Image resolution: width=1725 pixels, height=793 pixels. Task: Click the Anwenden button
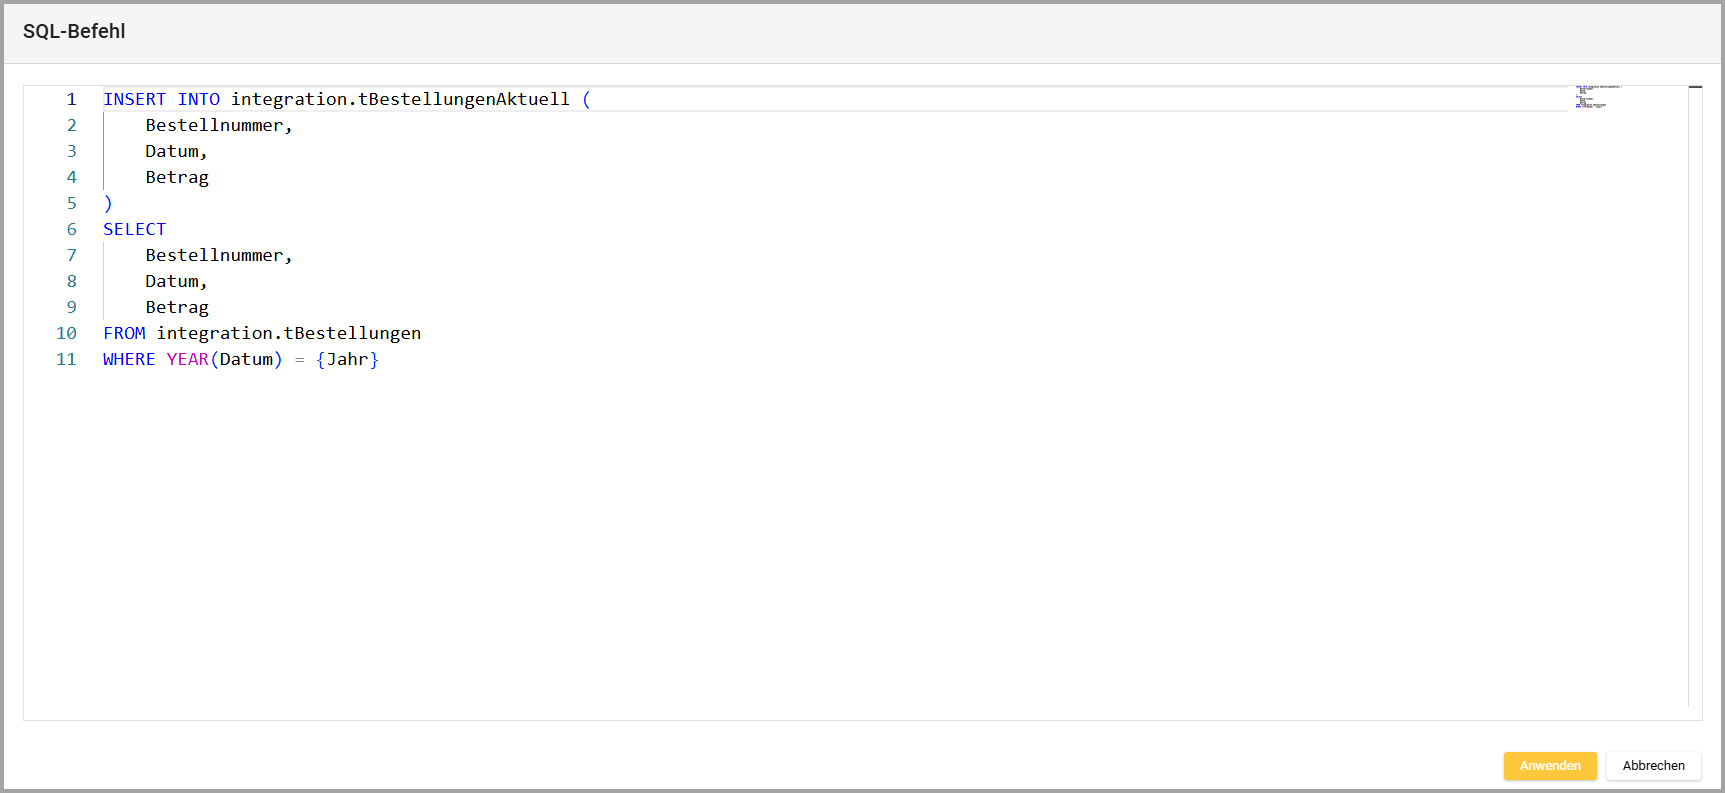1549,766
